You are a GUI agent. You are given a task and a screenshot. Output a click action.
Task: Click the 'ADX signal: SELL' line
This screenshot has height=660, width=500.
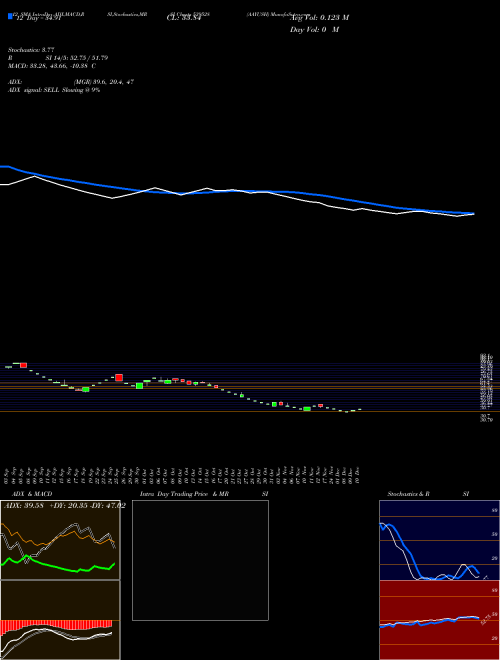pos(54,90)
